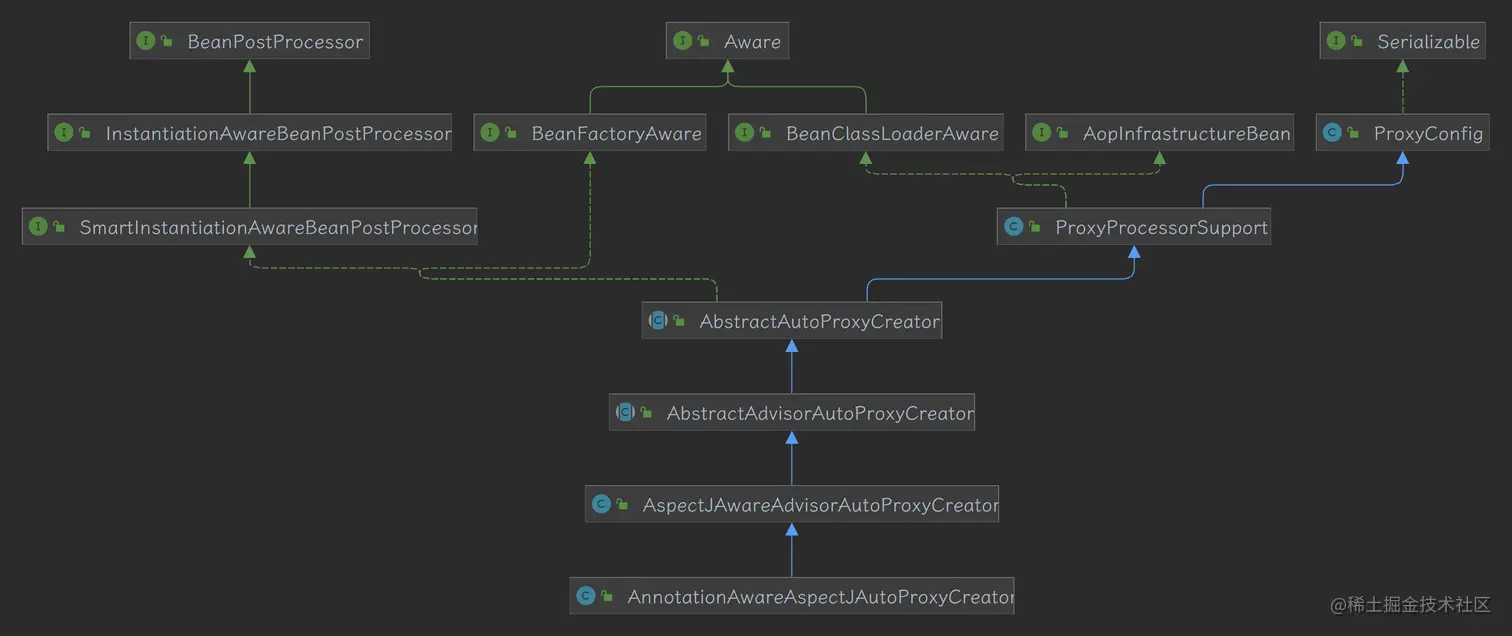Click the class icon of AnnotationAwareAspectJAutoProxyCreator
Viewport: 1512px width, 636px height.
coord(586,596)
